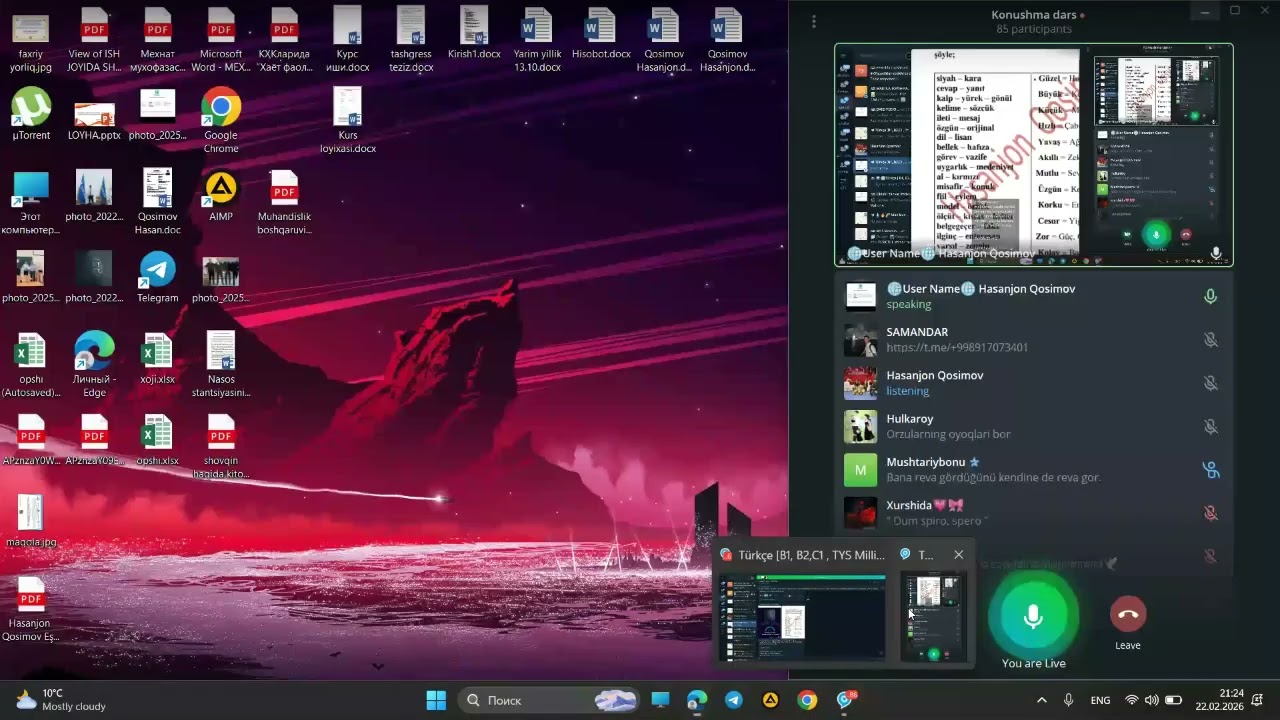Select the Nasos stantsiyasini document
The image size is (1280, 720).
221,366
